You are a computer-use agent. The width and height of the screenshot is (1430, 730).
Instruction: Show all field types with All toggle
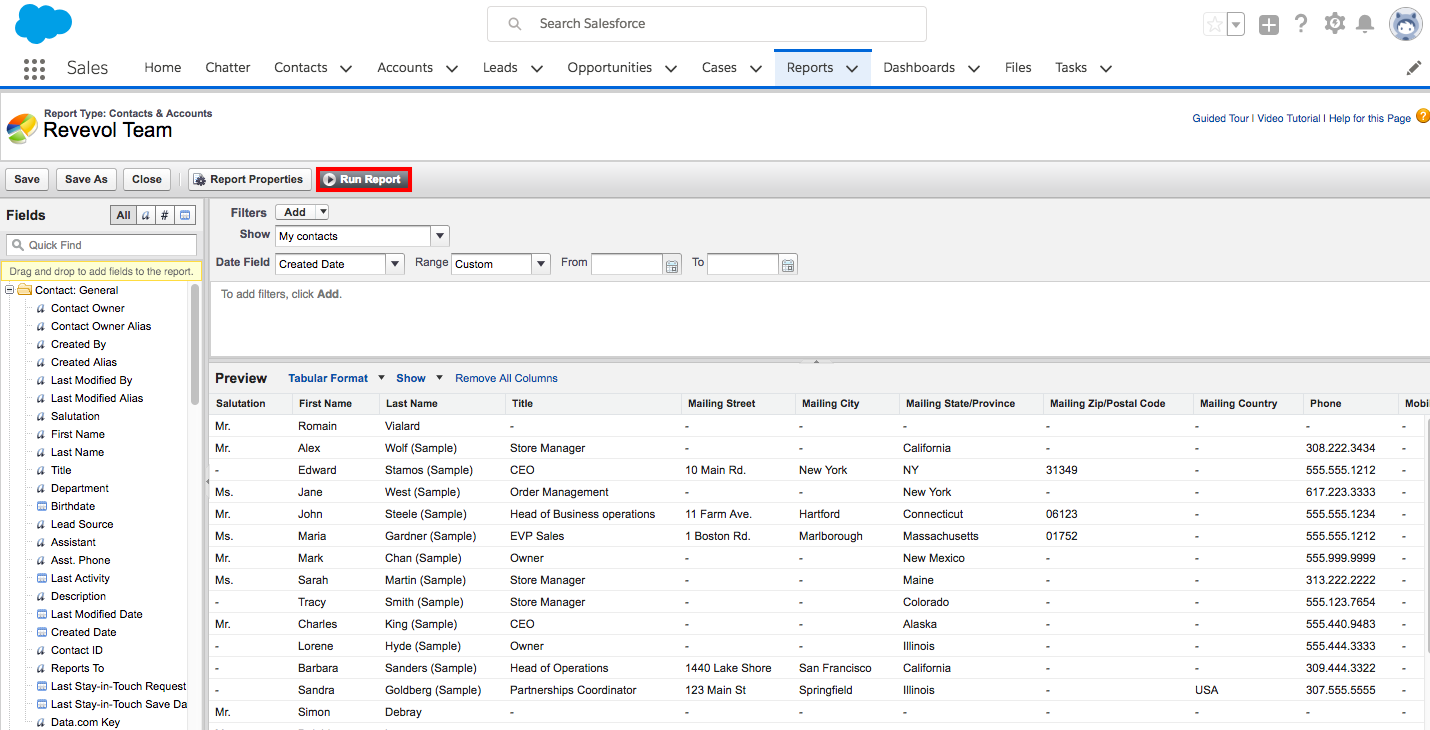pyautogui.click(x=123, y=215)
